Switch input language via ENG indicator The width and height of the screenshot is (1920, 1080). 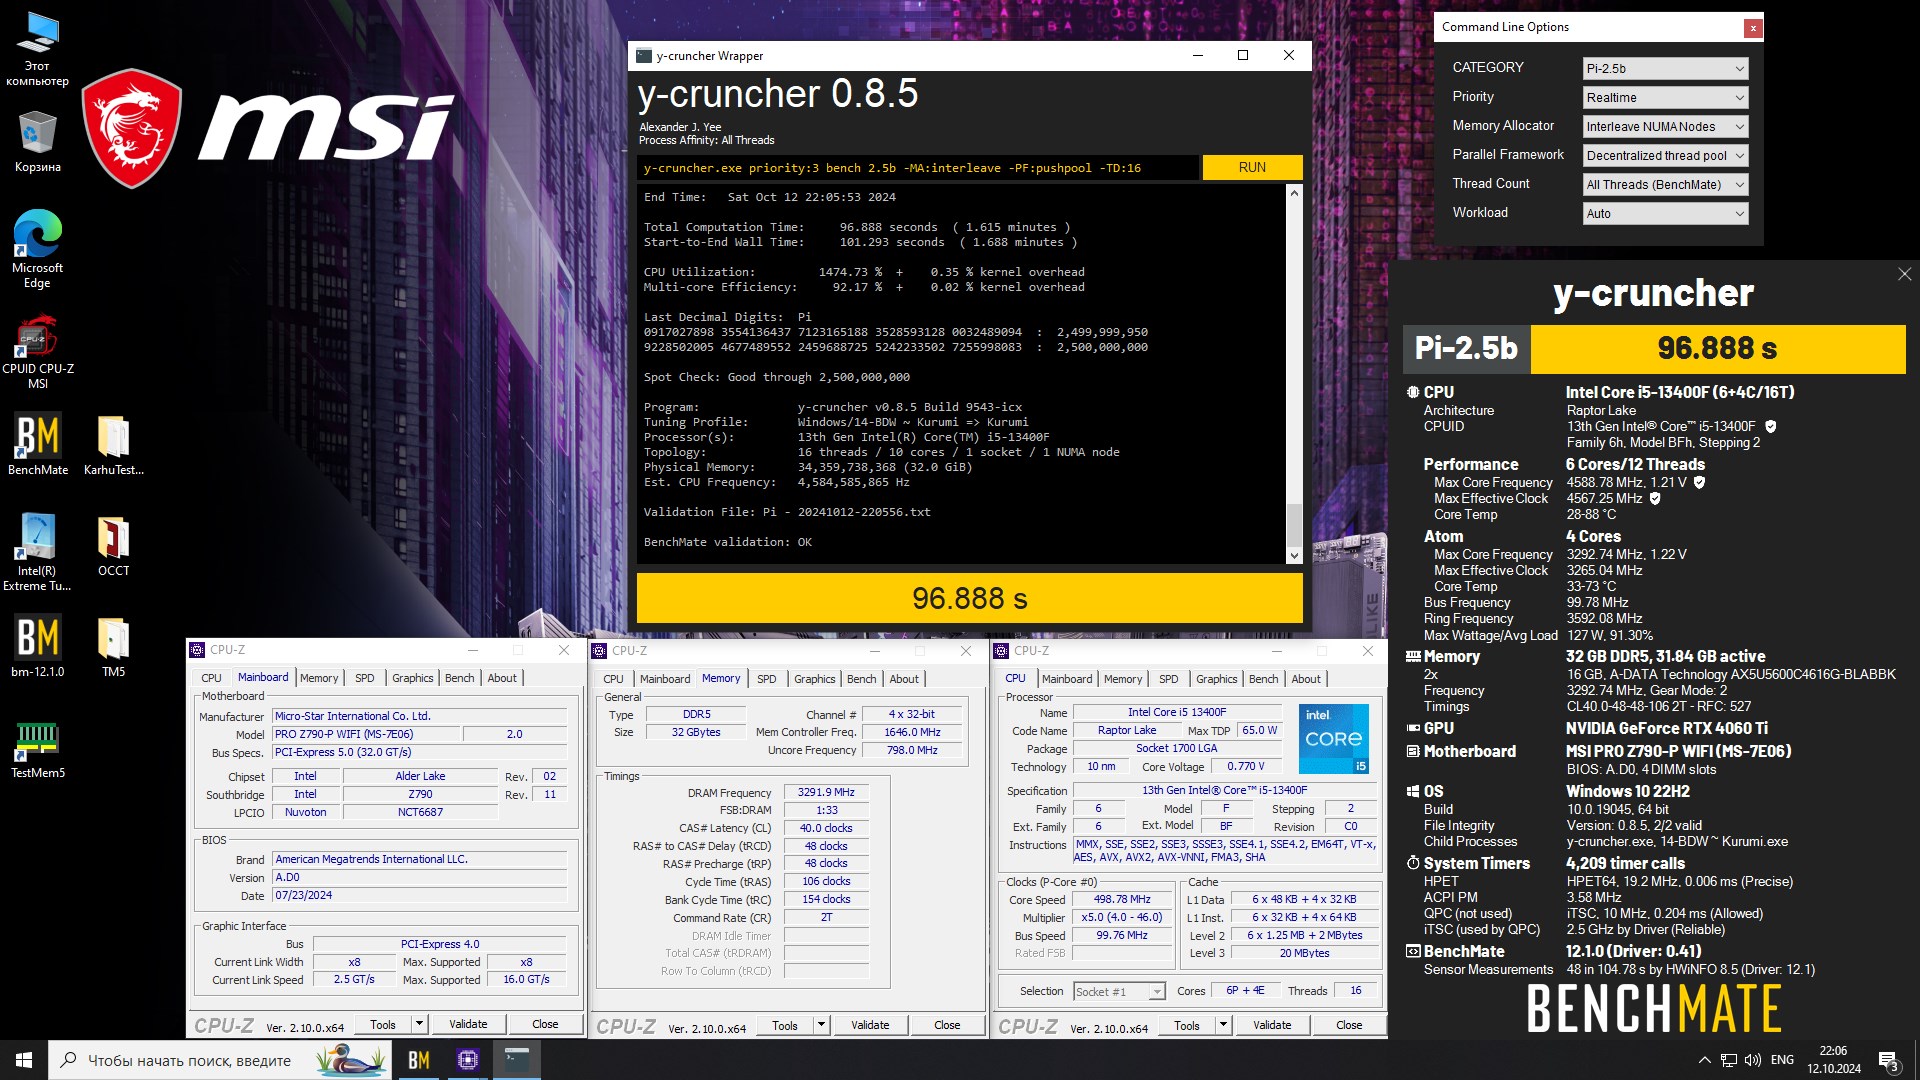(1782, 1060)
